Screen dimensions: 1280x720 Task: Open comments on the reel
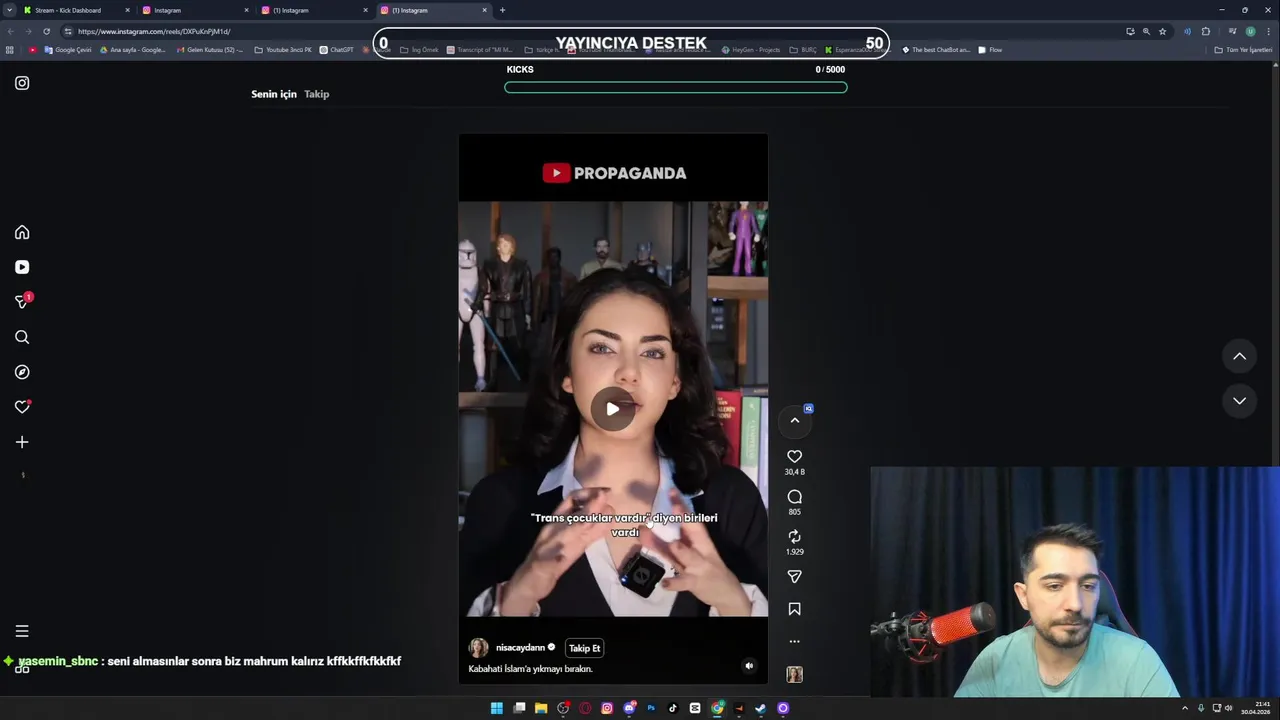point(794,497)
